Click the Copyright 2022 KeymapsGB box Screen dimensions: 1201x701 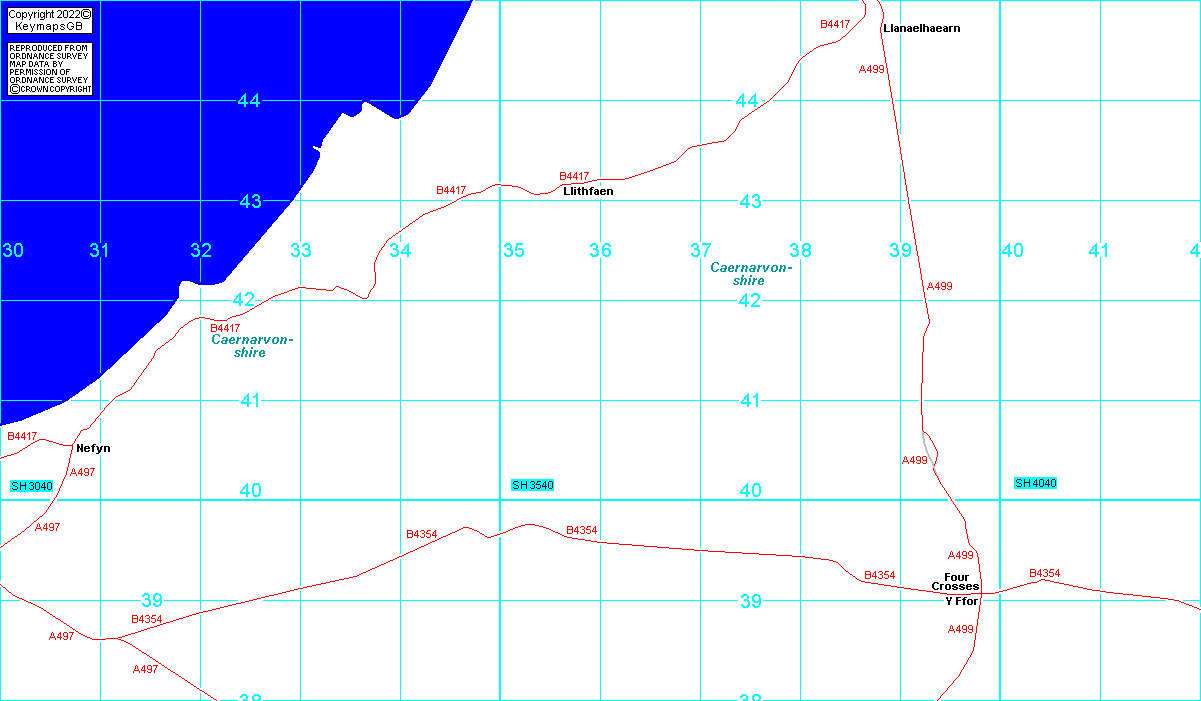[50, 20]
